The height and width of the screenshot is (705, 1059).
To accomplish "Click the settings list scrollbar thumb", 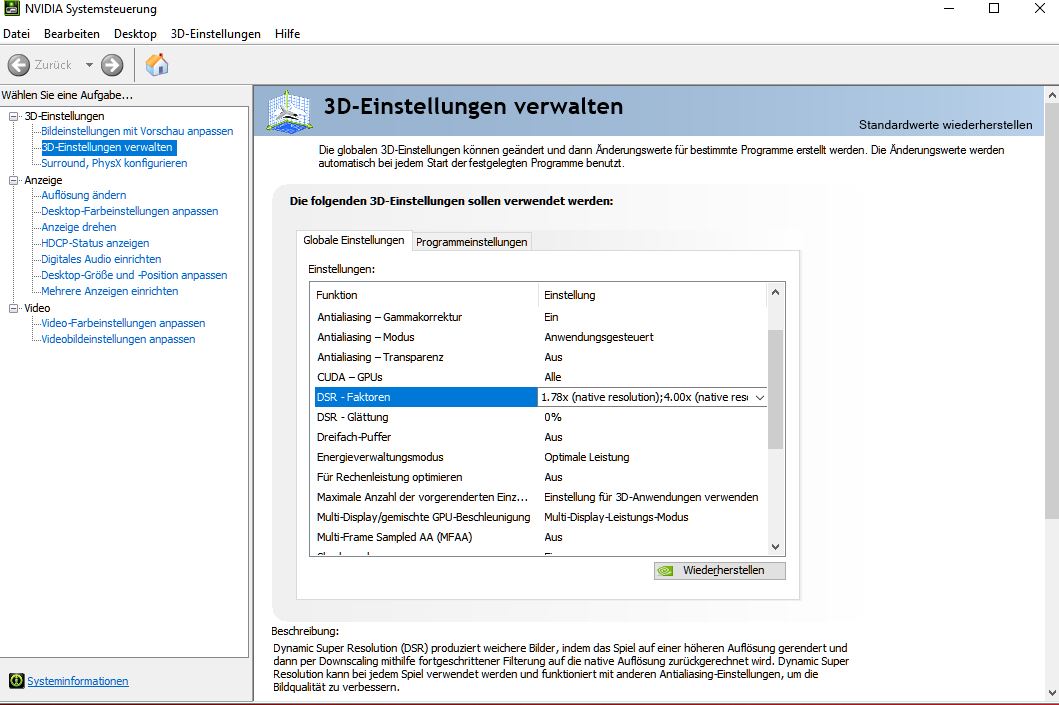I will coord(775,389).
